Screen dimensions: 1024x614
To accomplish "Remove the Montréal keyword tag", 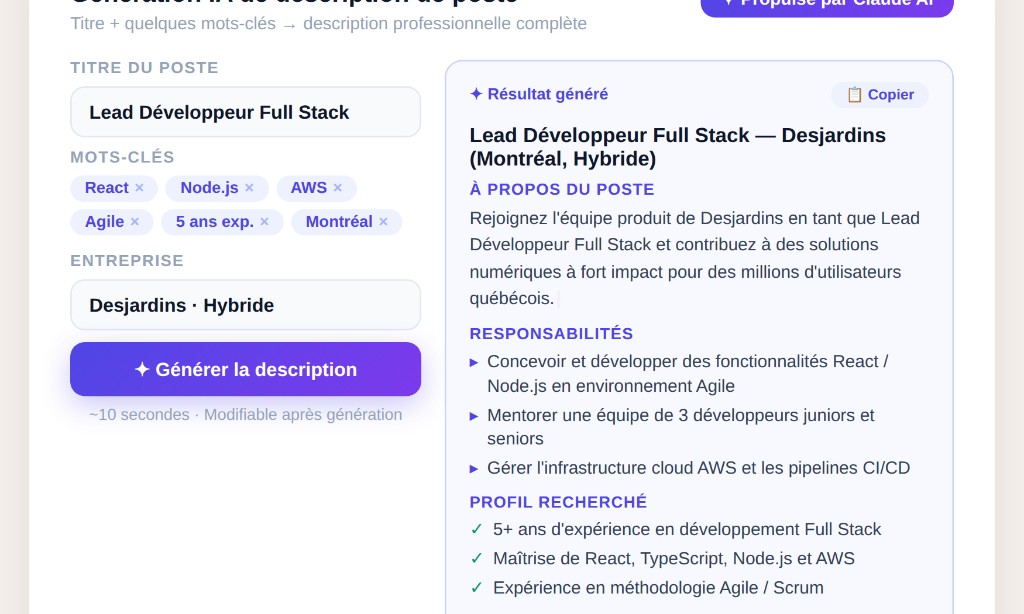I will point(383,222).
